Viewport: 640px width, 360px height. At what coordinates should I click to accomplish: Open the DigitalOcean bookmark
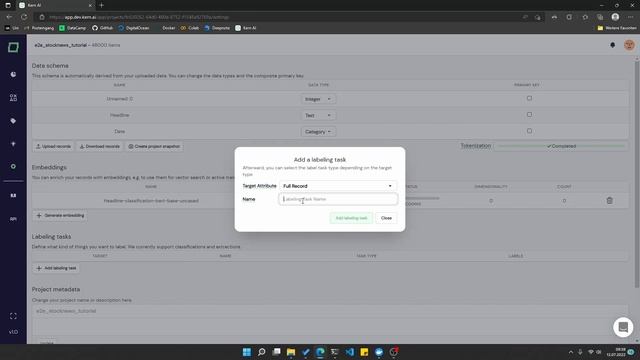134,28
